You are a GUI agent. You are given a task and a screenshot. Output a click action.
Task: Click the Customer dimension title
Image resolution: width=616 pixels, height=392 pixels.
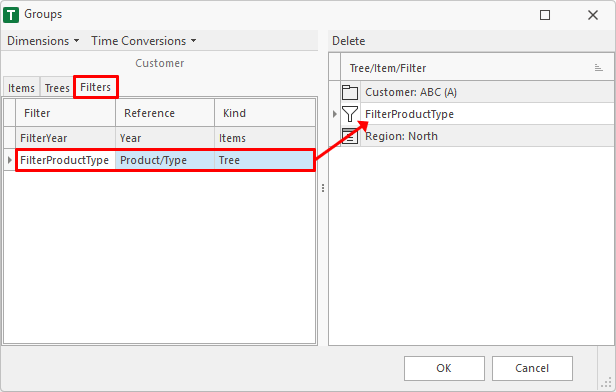tap(160, 63)
